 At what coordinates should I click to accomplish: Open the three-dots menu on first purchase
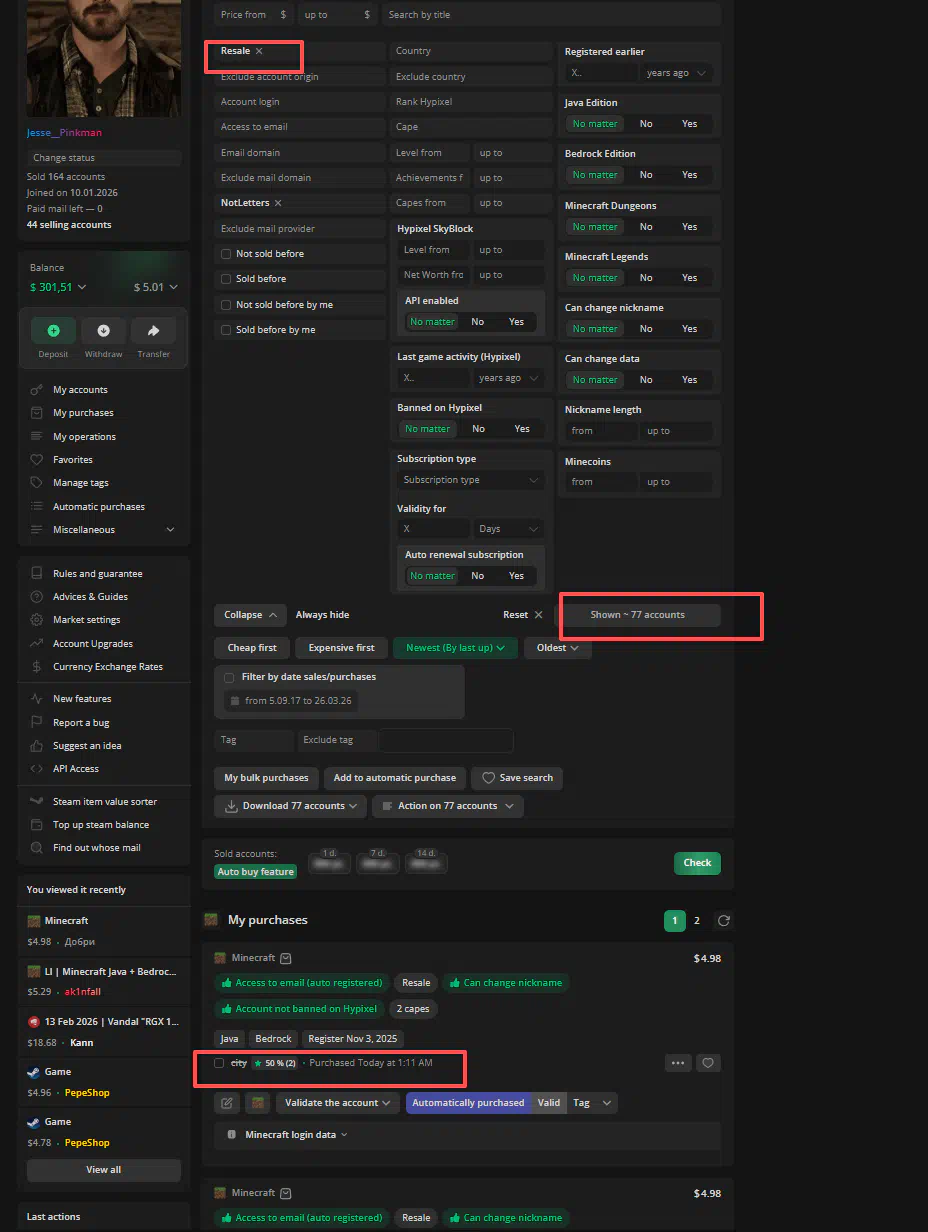coord(678,1063)
